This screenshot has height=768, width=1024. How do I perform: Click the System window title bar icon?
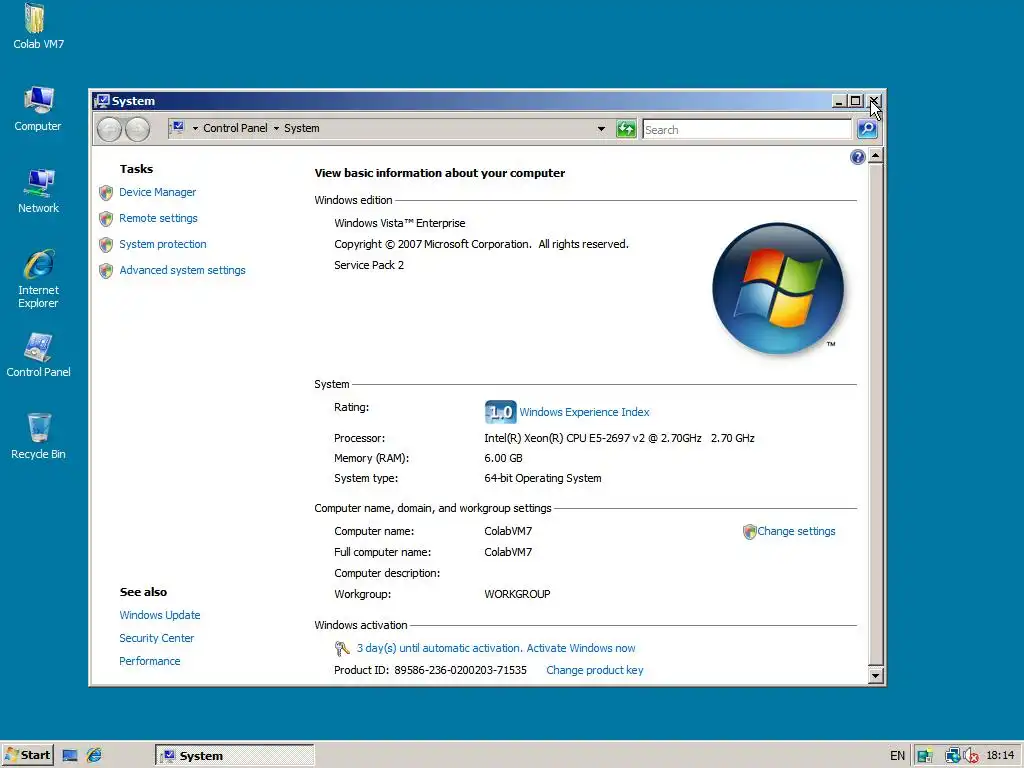click(102, 101)
